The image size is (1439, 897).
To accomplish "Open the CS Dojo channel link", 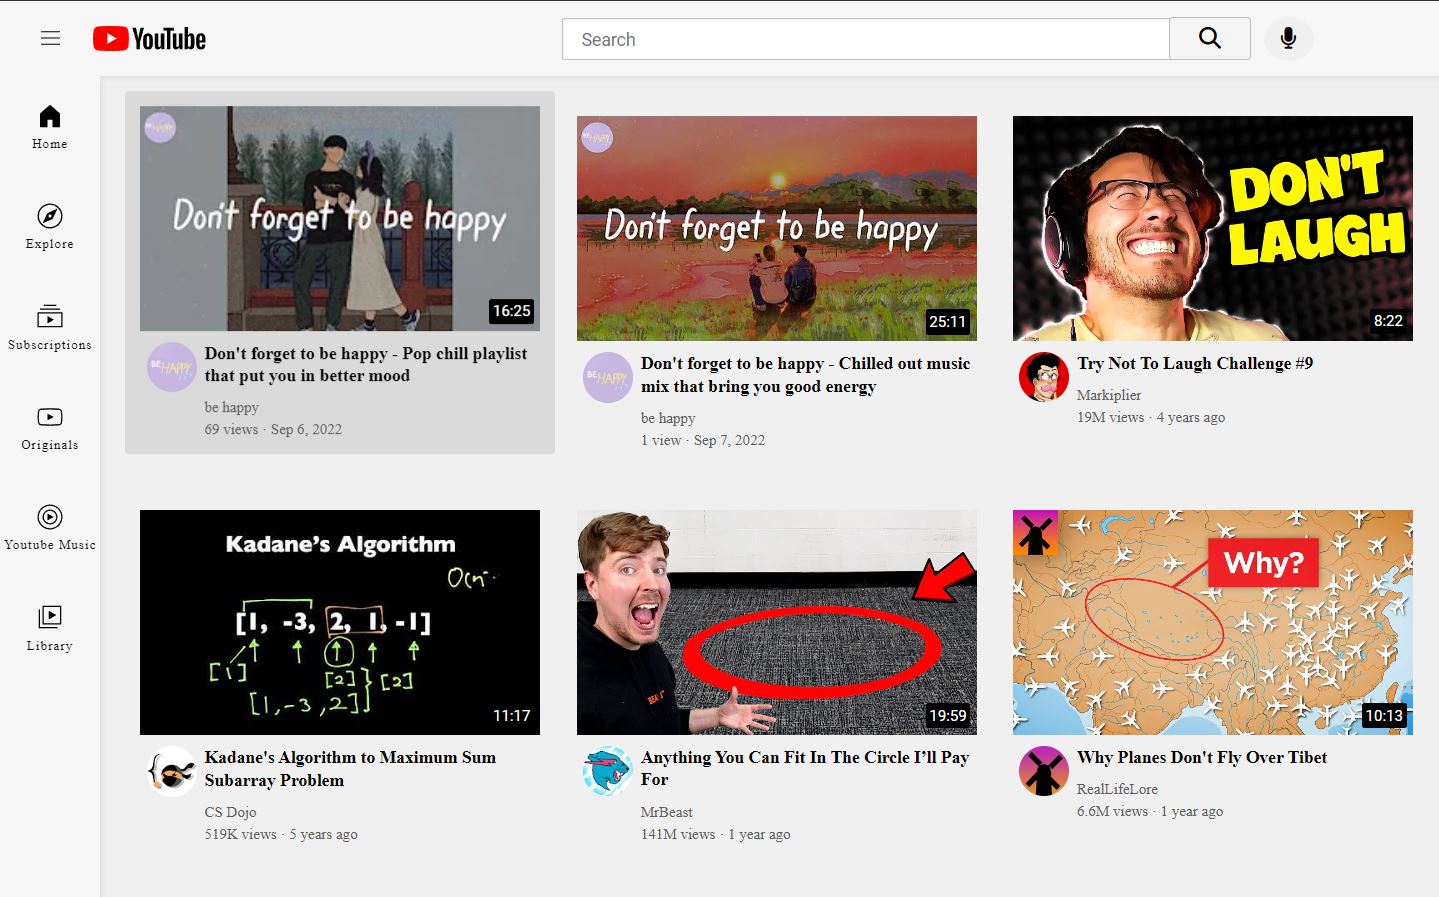I will tap(231, 812).
